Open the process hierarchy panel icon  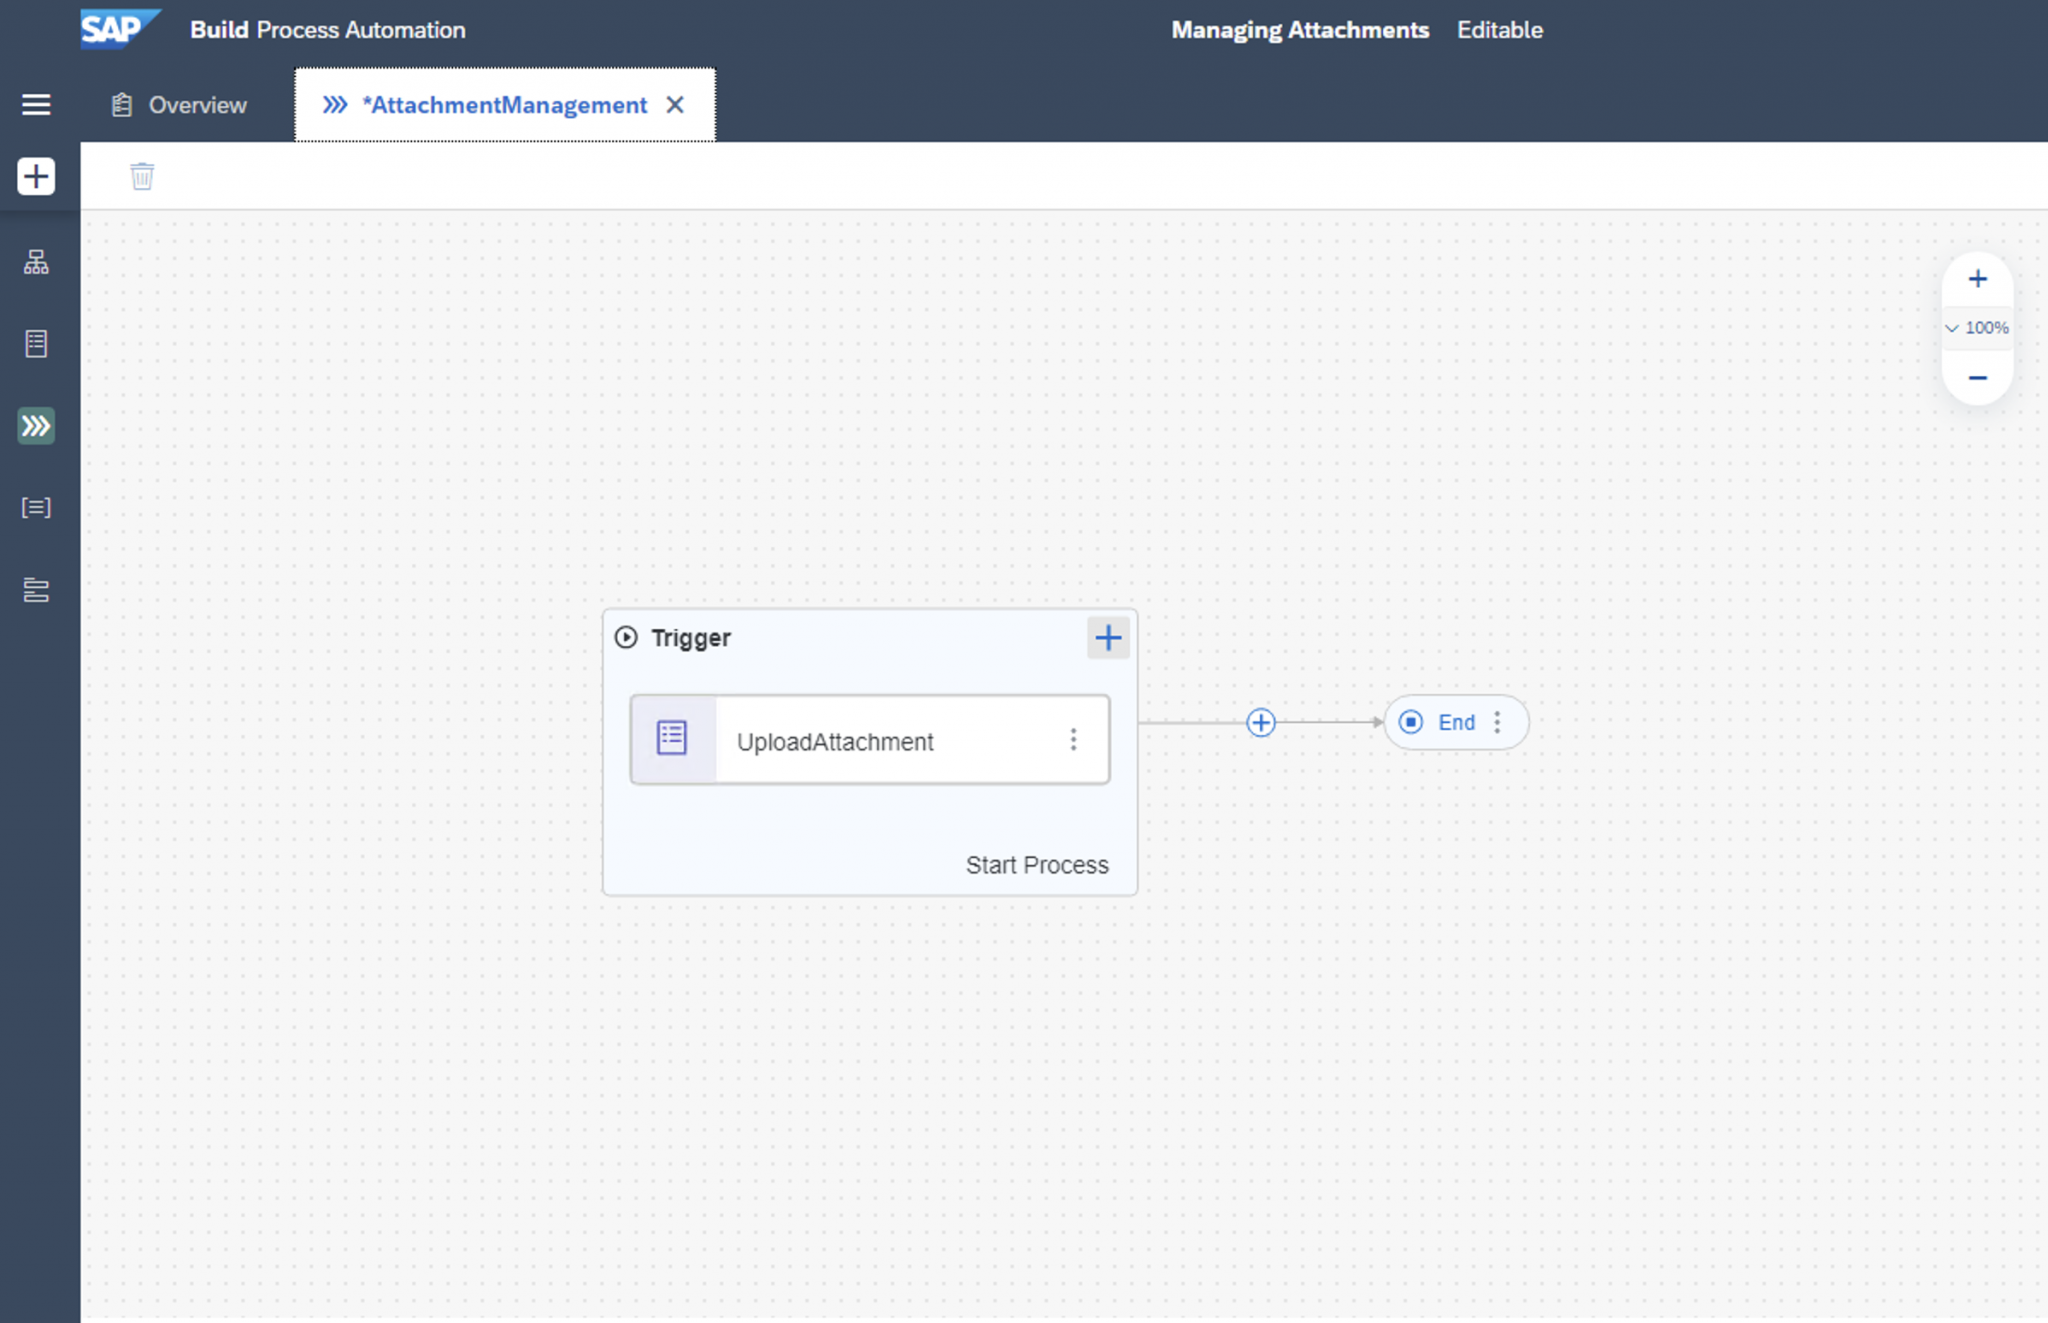pyautogui.click(x=36, y=262)
